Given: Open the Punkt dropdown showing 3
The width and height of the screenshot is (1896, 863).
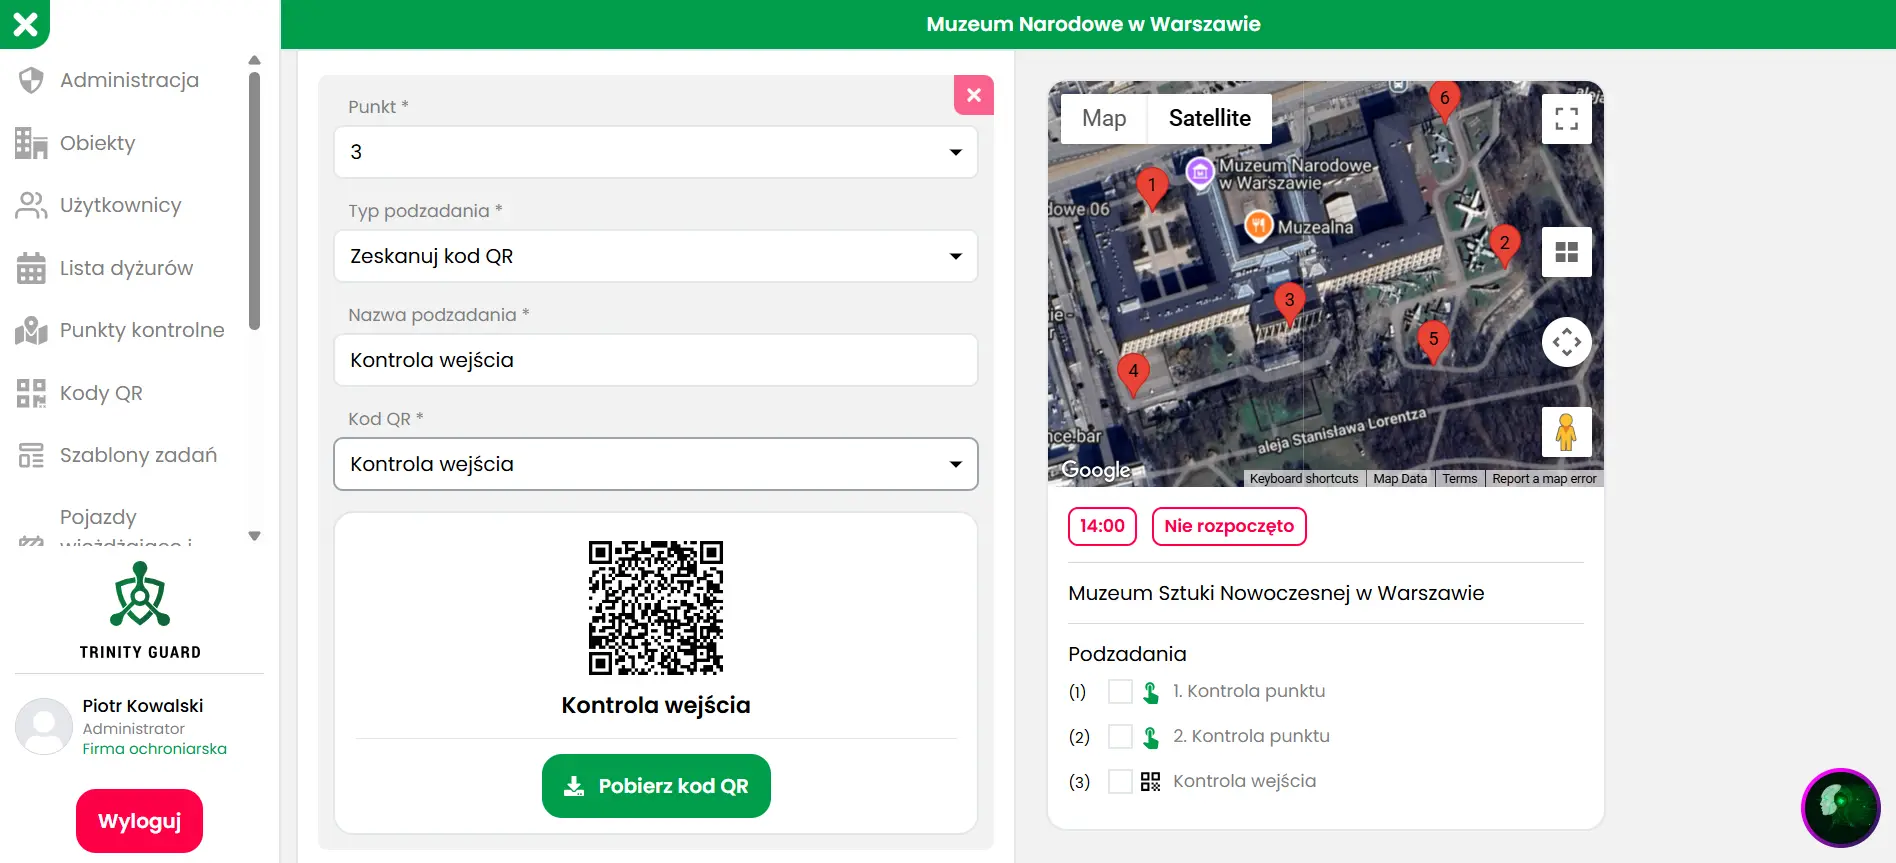Looking at the screenshot, I should pos(656,152).
